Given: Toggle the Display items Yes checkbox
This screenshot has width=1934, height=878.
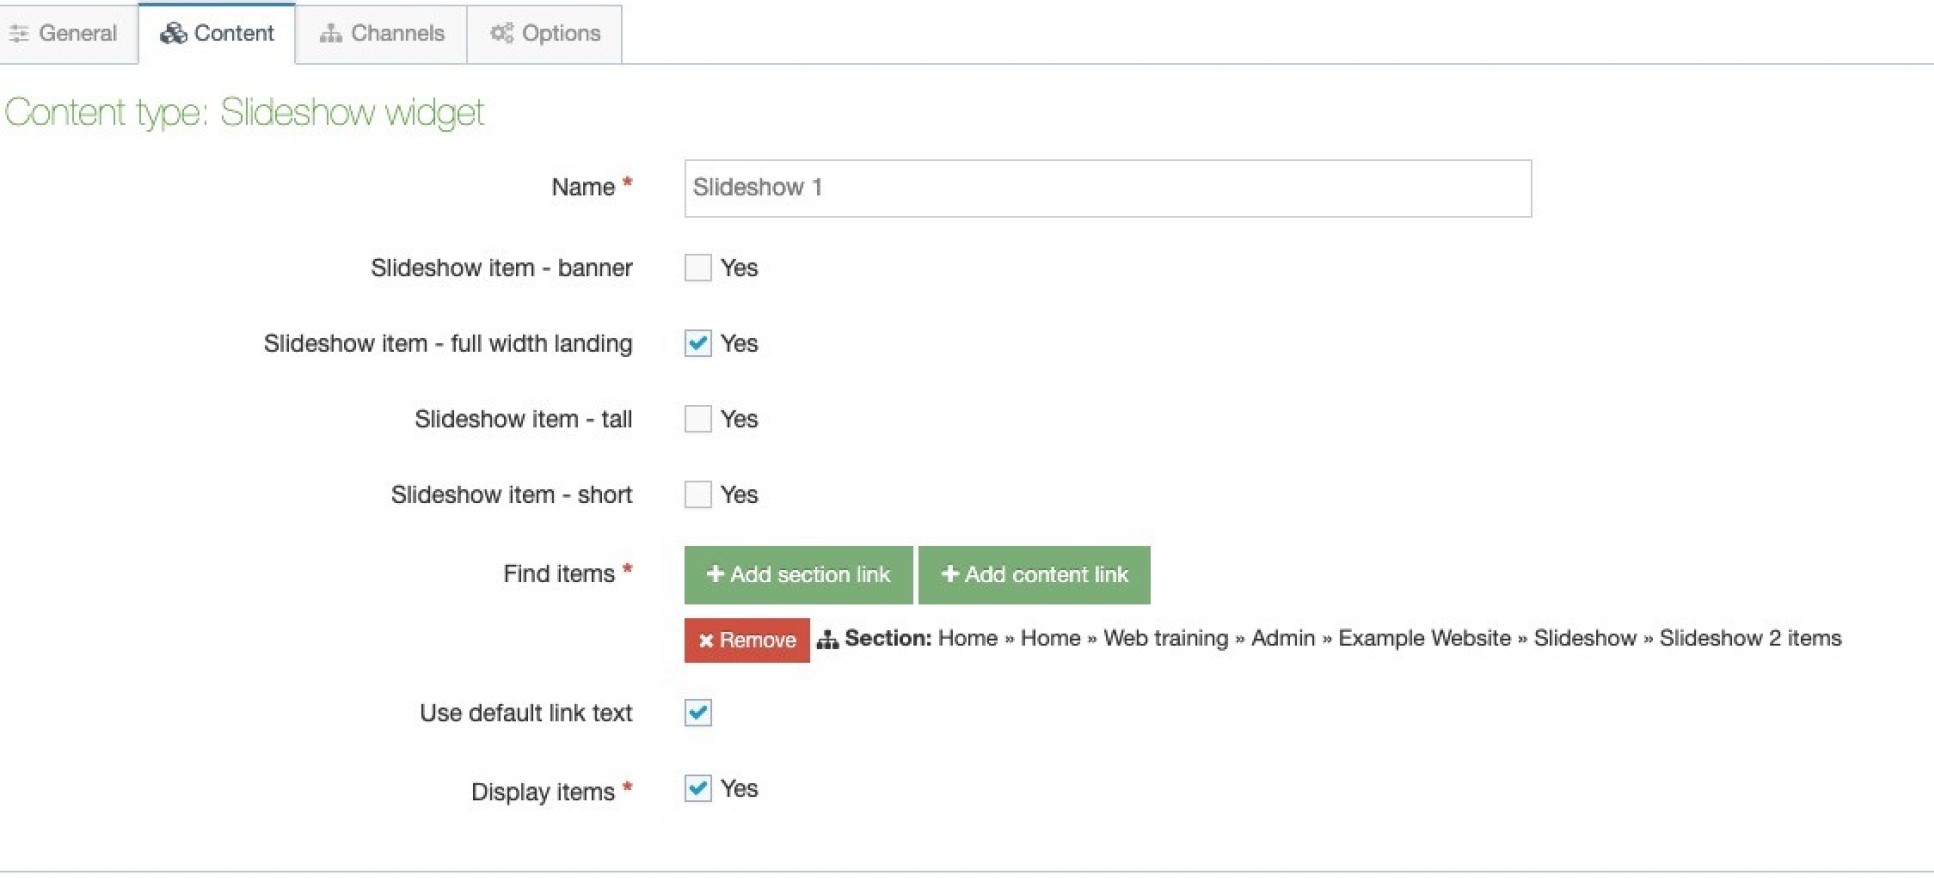Looking at the screenshot, I should pos(697,789).
